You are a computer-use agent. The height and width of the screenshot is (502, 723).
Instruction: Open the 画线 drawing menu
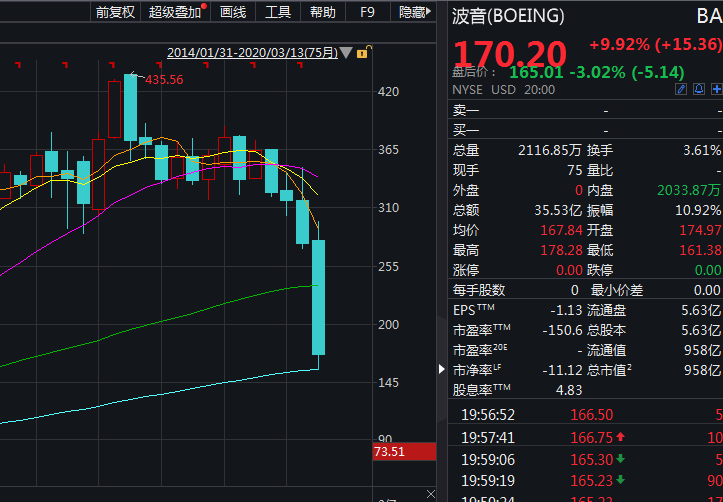click(233, 12)
